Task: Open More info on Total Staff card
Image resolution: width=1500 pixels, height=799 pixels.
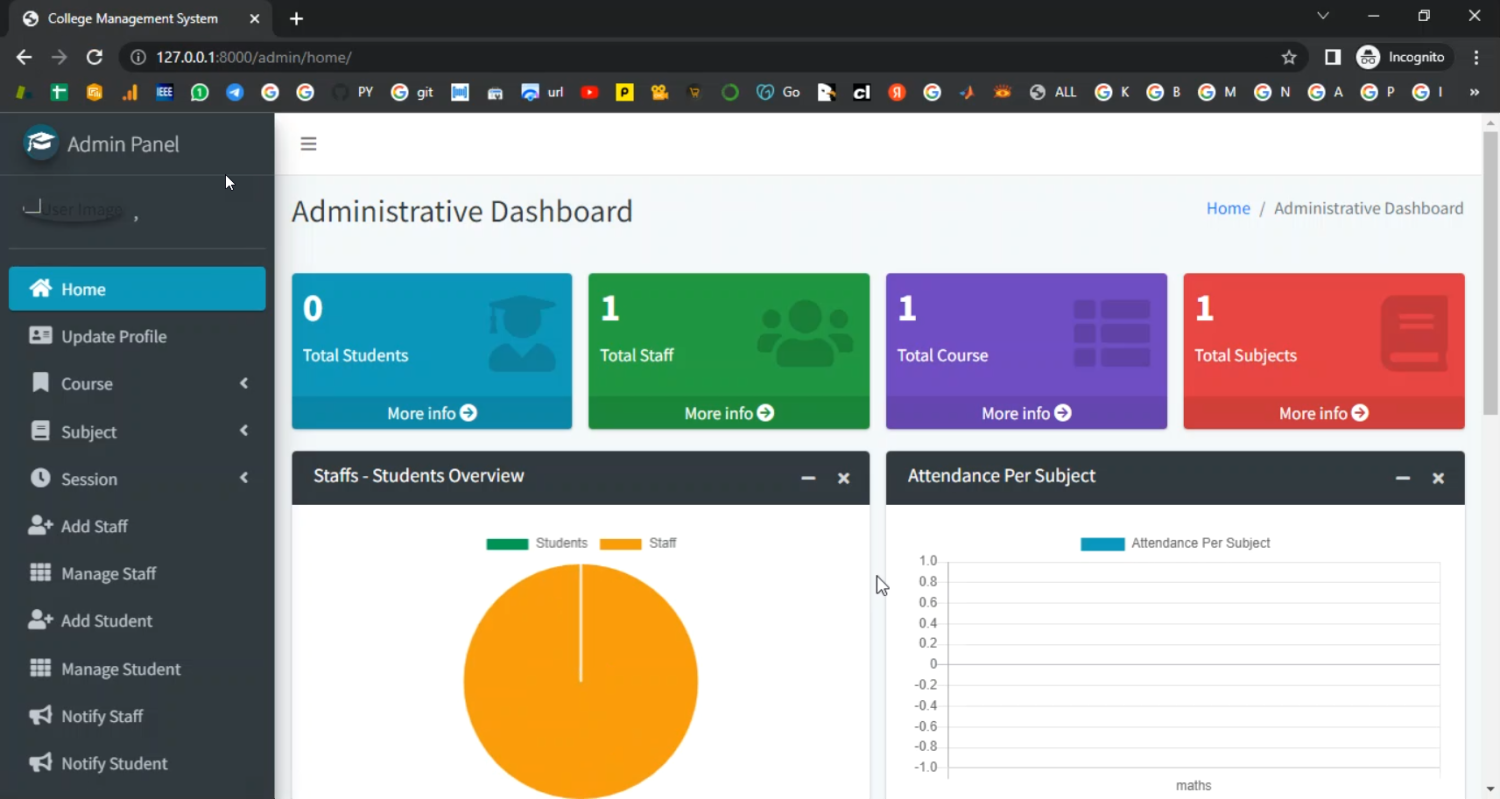Action: coord(729,413)
